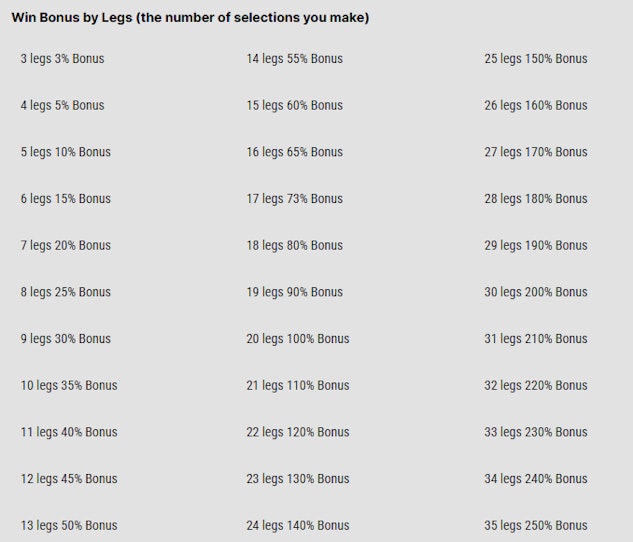Select the 27 legs 170% Bonus entry

coord(536,152)
